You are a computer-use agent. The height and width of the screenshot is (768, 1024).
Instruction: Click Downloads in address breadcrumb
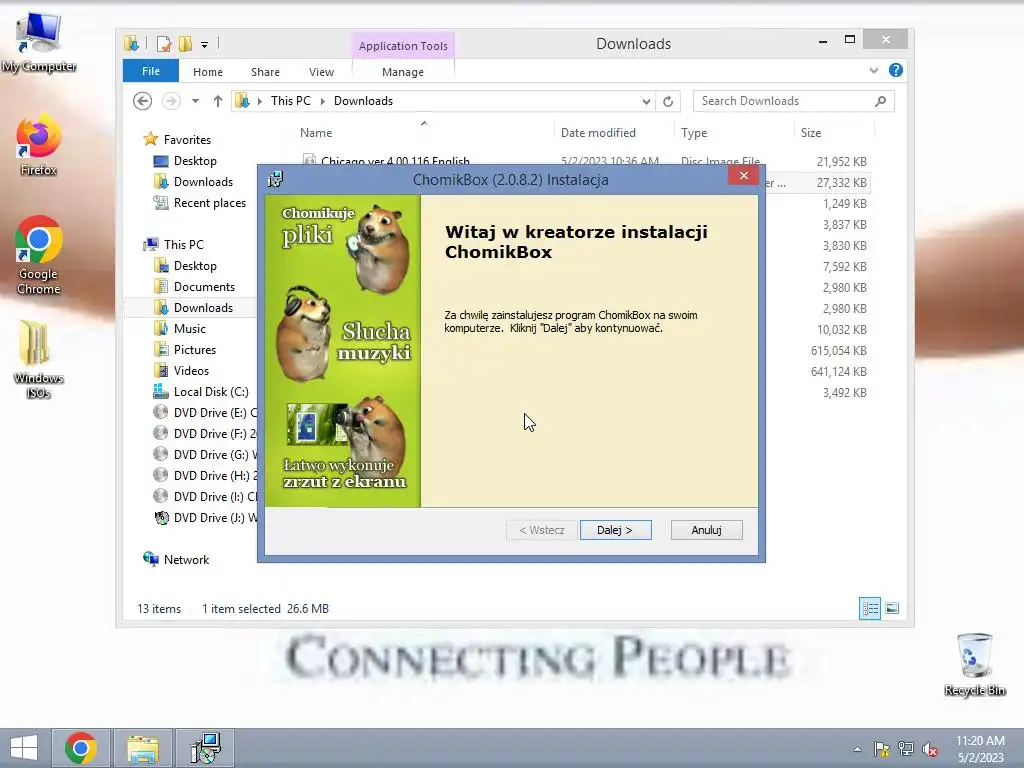click(x=363, y=101)
